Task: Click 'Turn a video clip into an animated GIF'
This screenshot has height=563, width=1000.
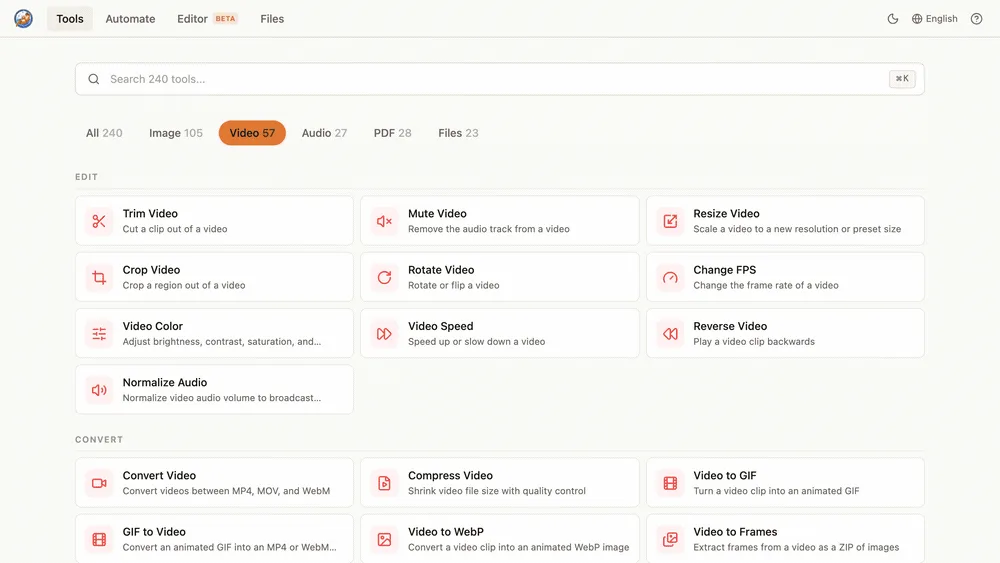Action: (x=776, y=491)
